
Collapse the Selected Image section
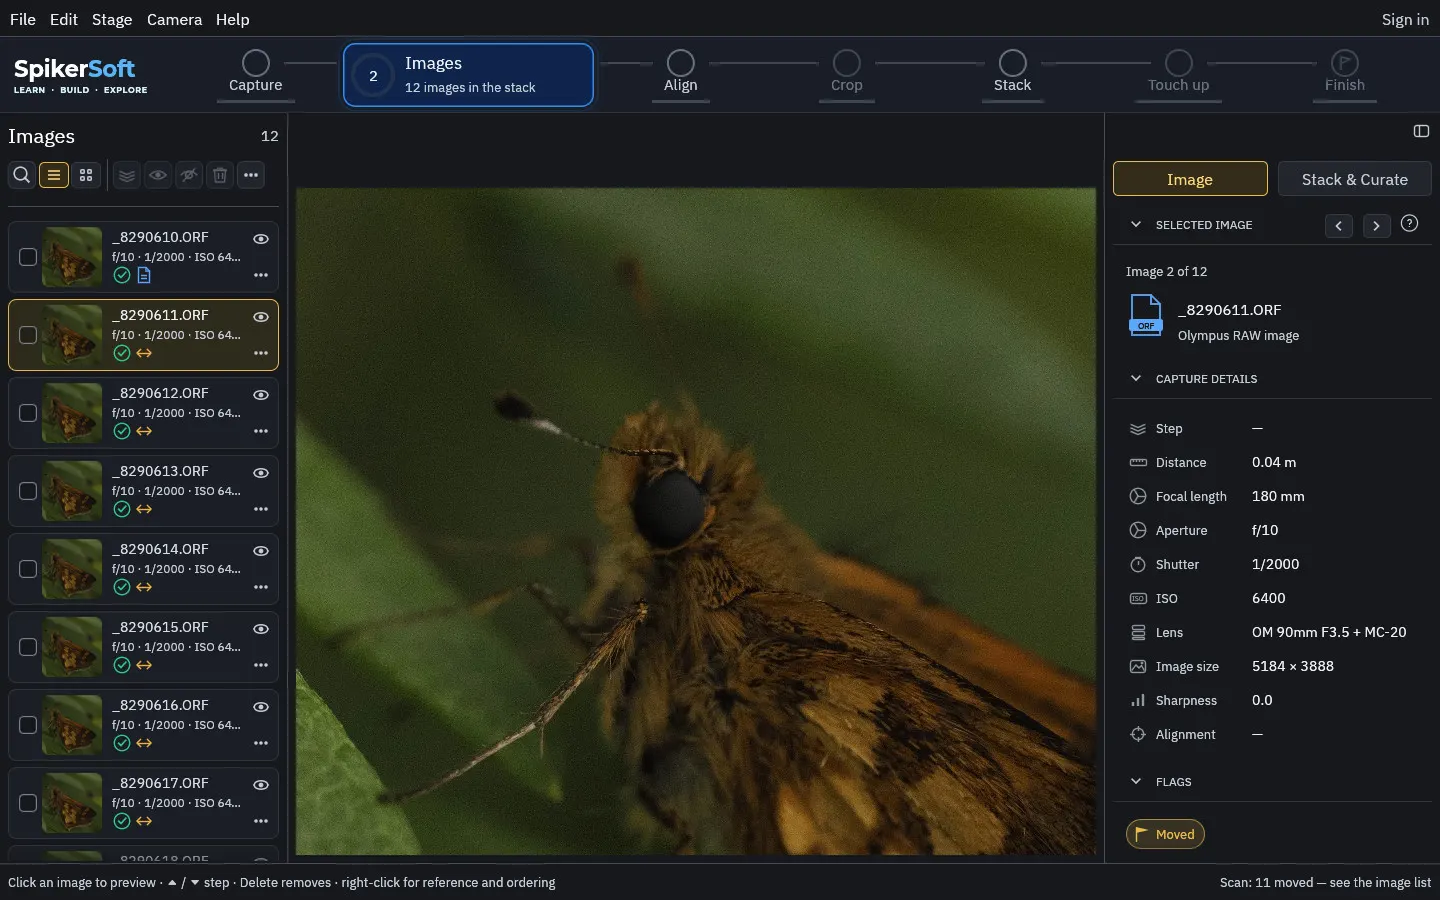[x=1136, y=225]
